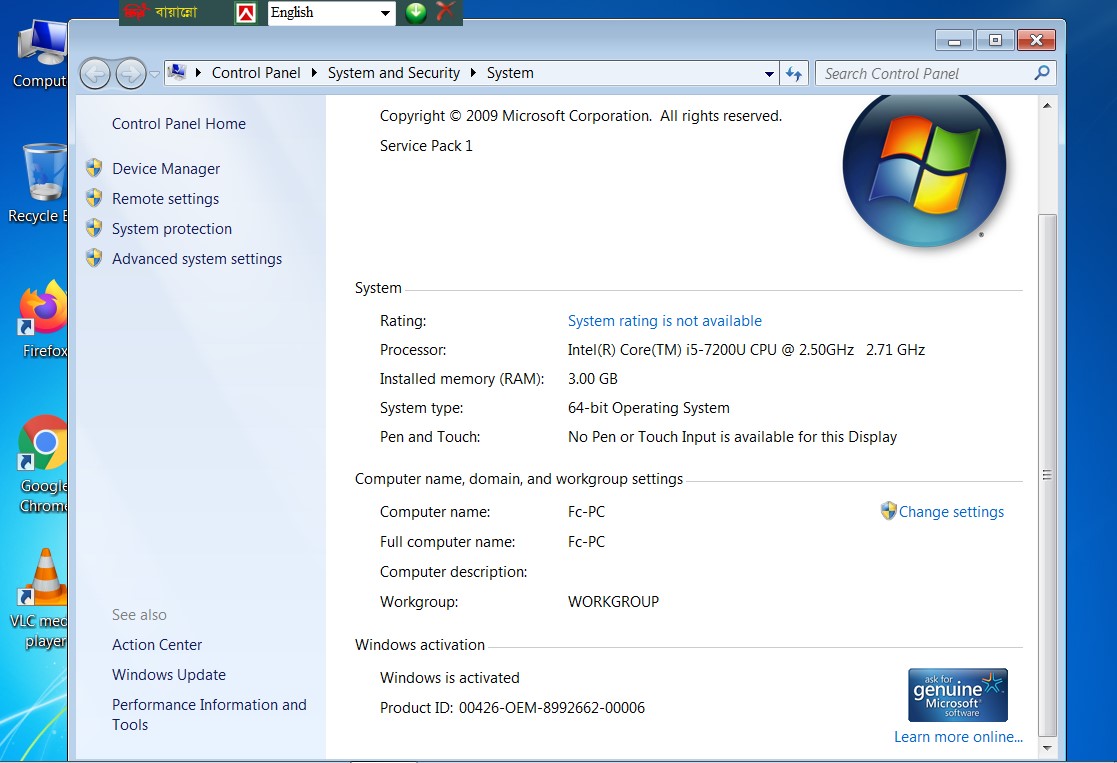Click the Recycle Bin desktop icon
This screenshot has width=1117, height=763.
[43, 173]
